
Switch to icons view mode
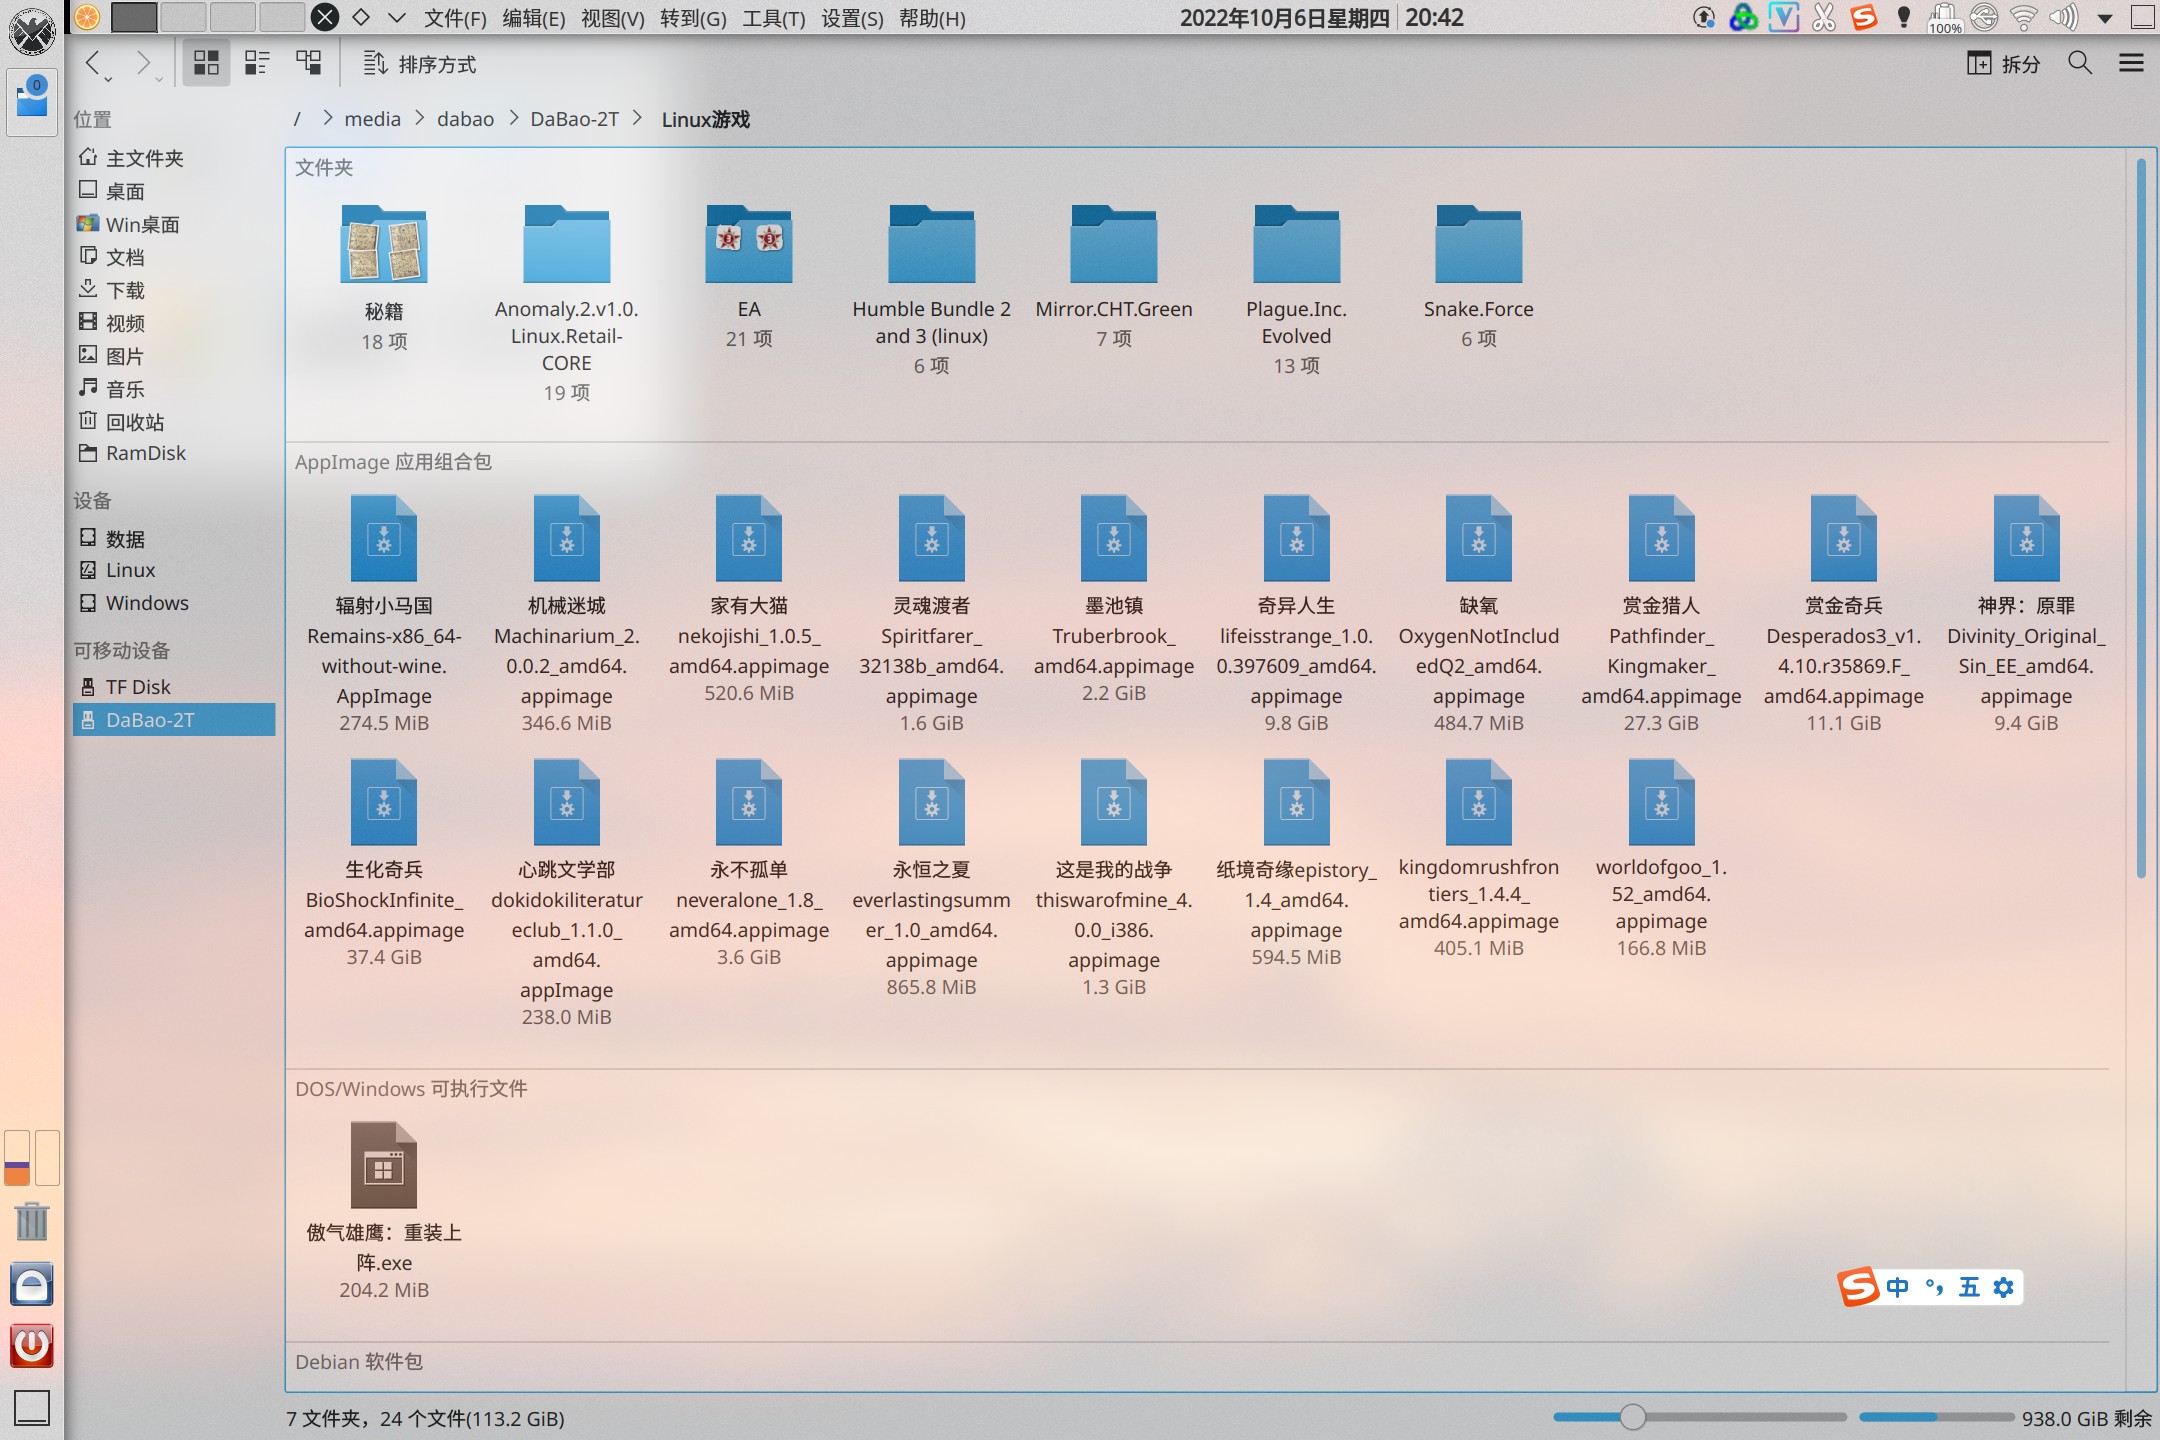(x=206, y=63)
